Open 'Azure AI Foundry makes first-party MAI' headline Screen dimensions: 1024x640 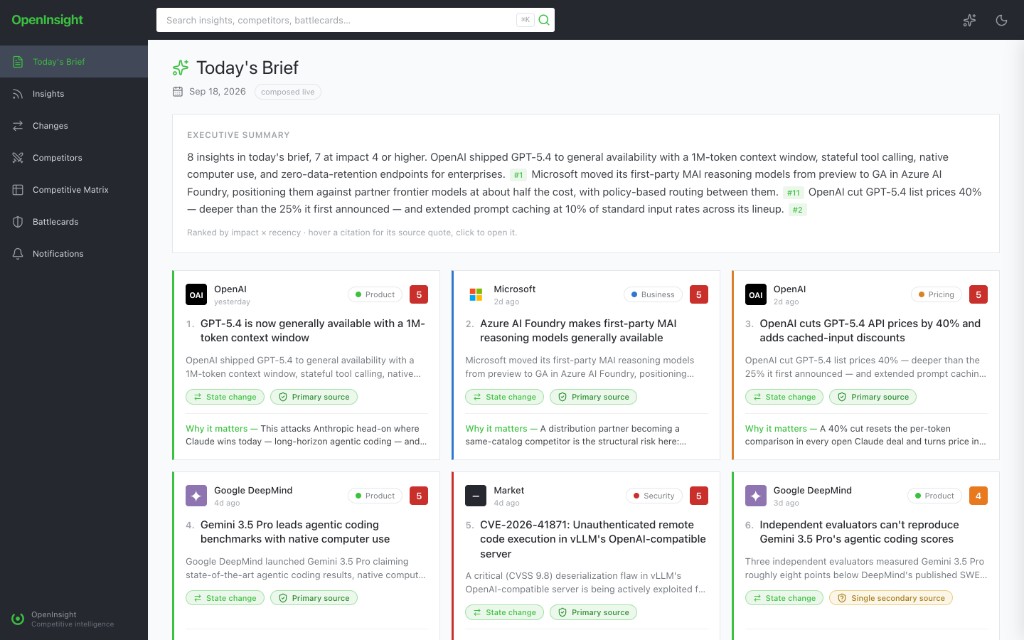click(578, 330)
